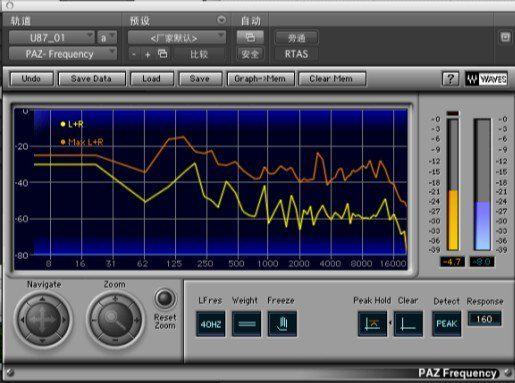Screen dimensions: 515x383
Task: Click the Max L+R legend entry
Action: (x=82, y=142)
